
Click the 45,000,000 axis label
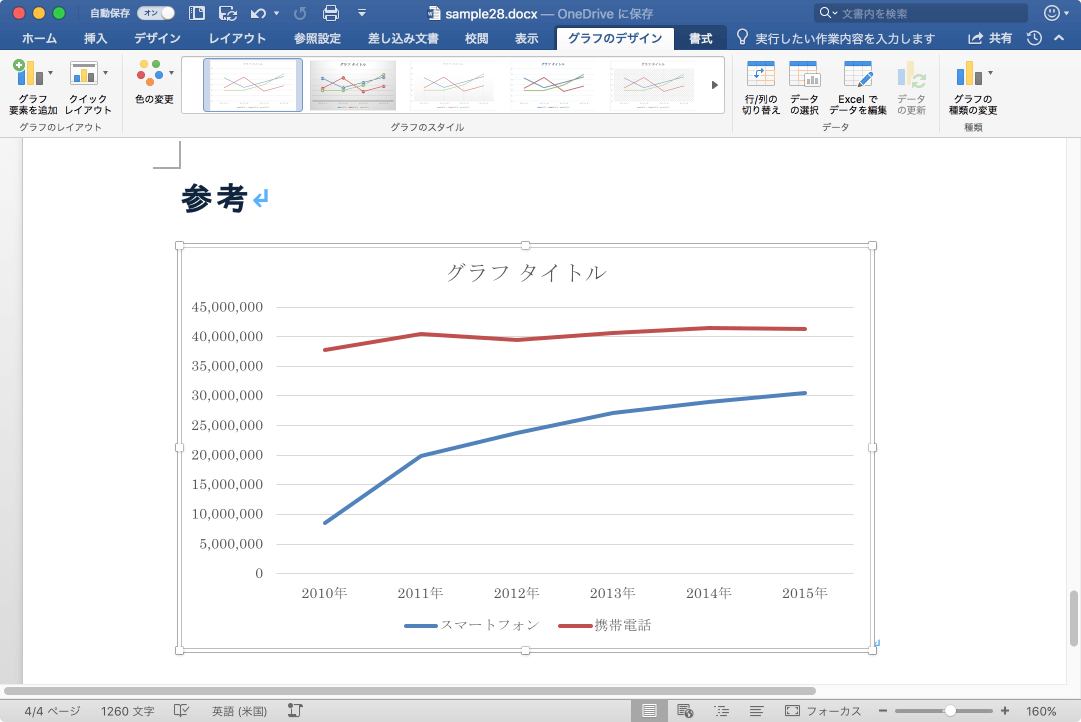228,308
